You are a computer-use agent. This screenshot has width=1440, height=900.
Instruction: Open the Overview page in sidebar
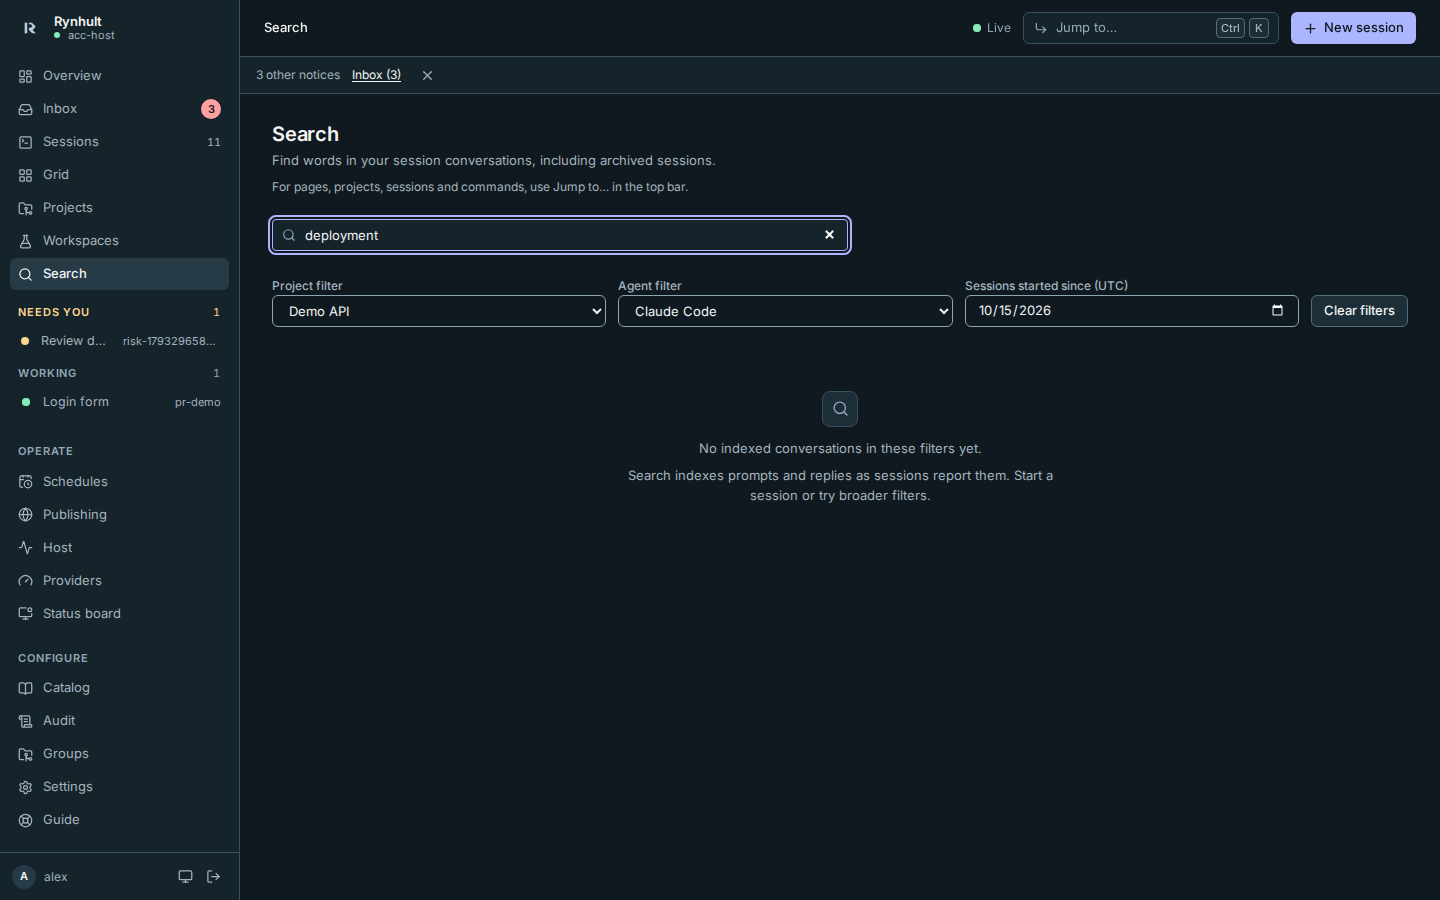pyautogui.click(x=119, y=76)
